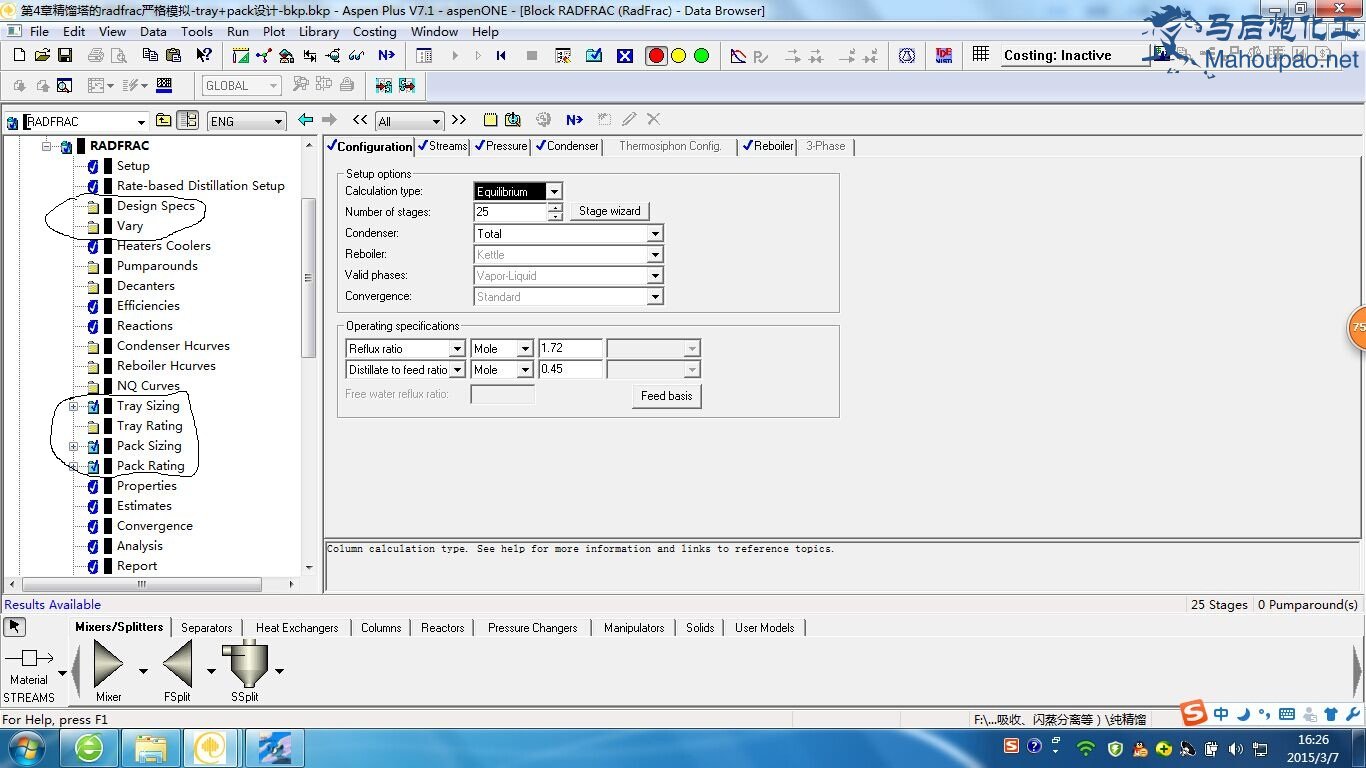Click the Stage wizard button
The width and height of the screenshot is (1366, 768).
tap(610, 211)
